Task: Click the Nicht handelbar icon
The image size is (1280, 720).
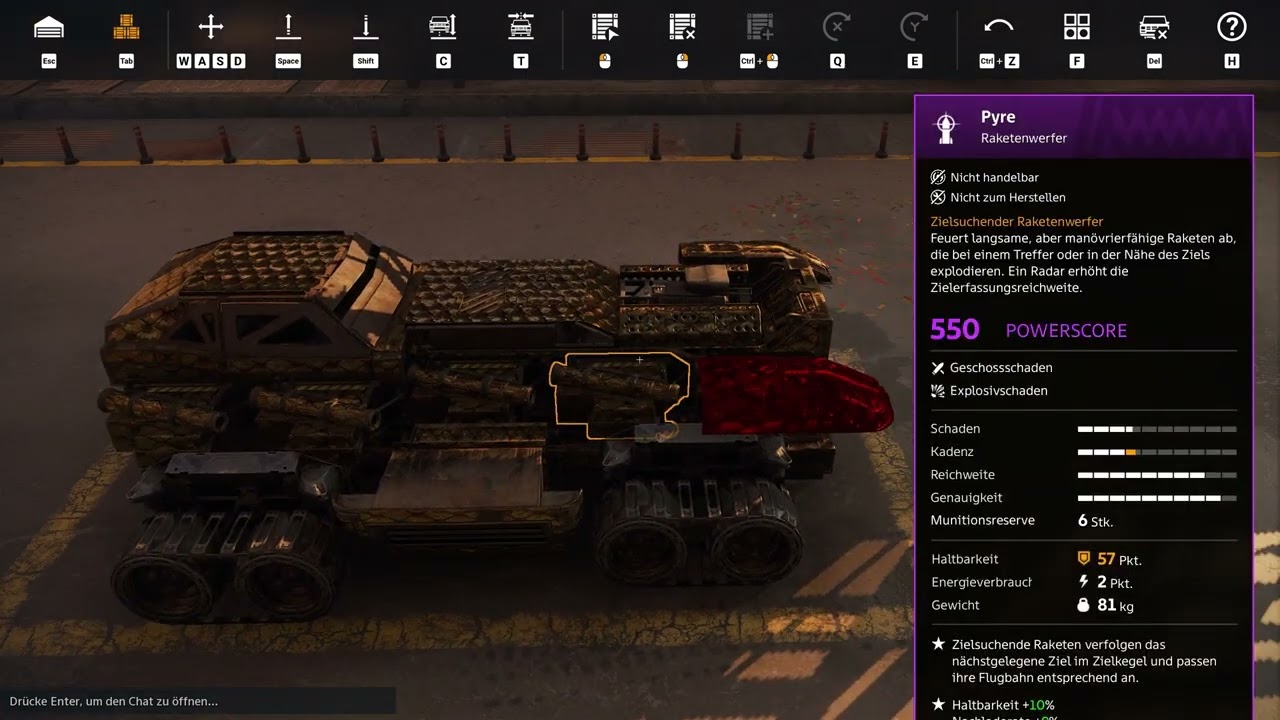Action: (x=938, y=177)
